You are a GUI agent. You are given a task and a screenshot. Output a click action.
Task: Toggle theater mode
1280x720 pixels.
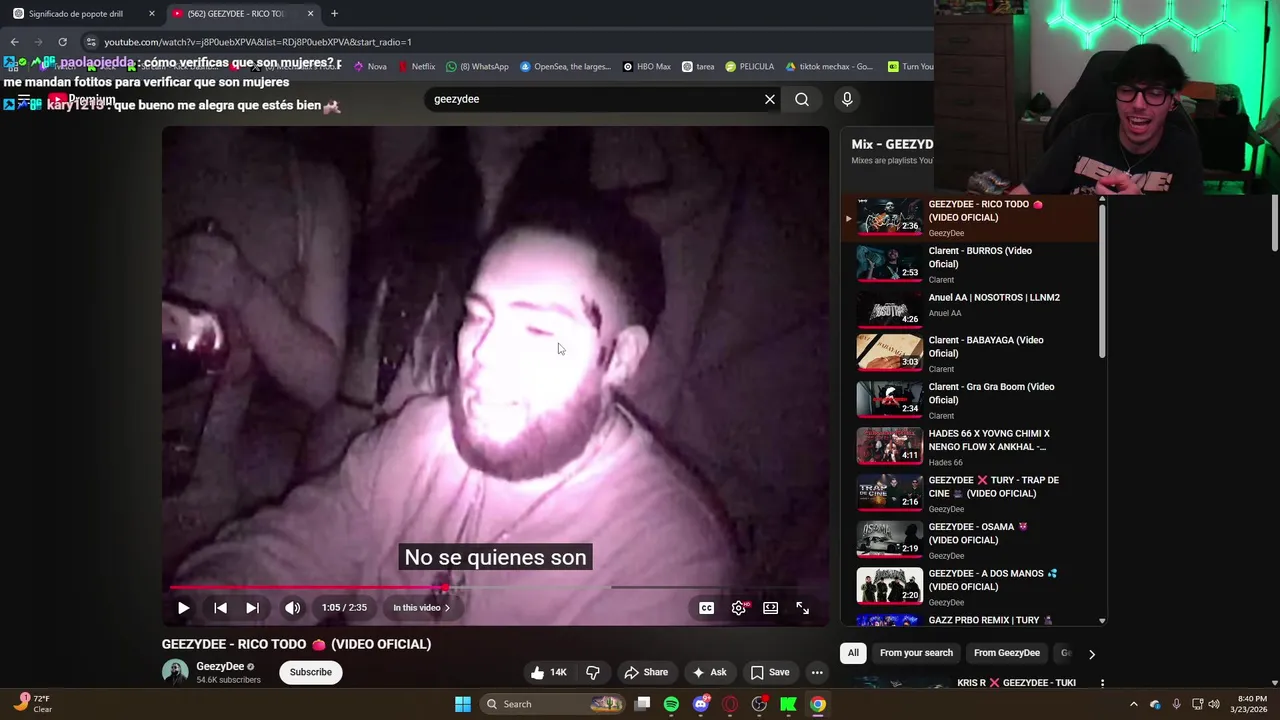(770, 608)
